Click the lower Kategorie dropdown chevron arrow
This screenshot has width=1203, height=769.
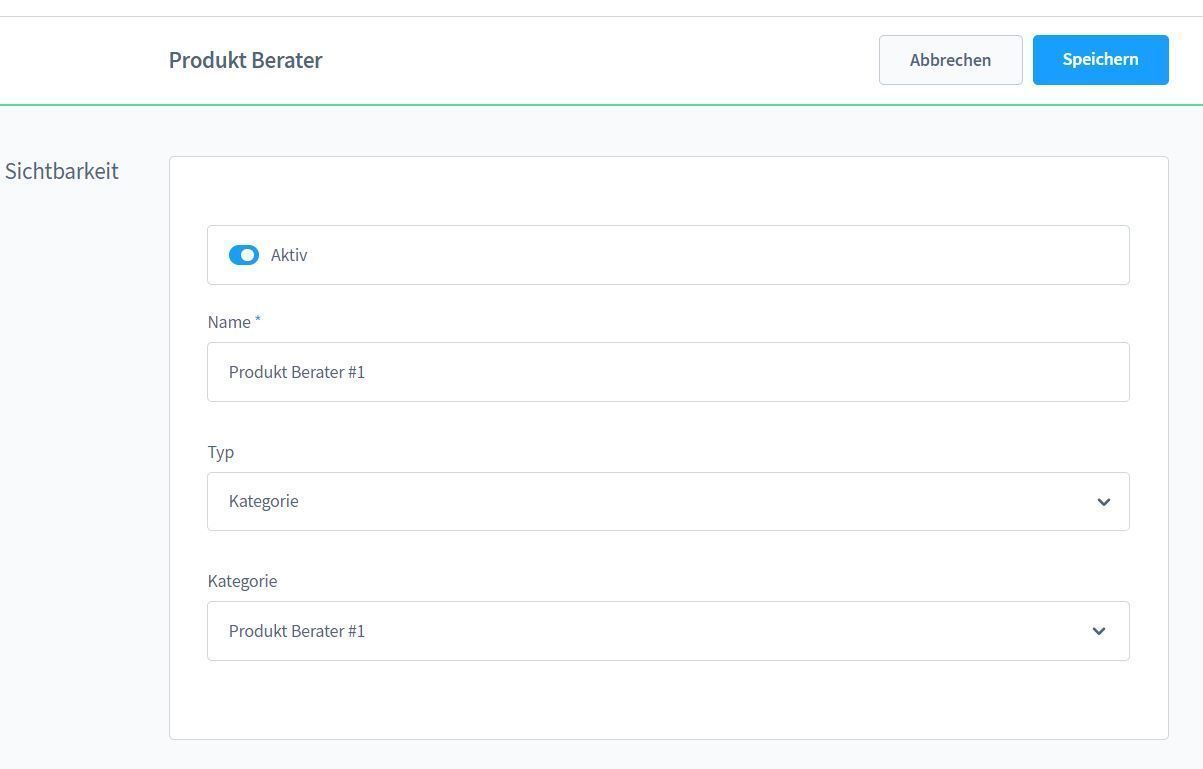click(1099, 631)
